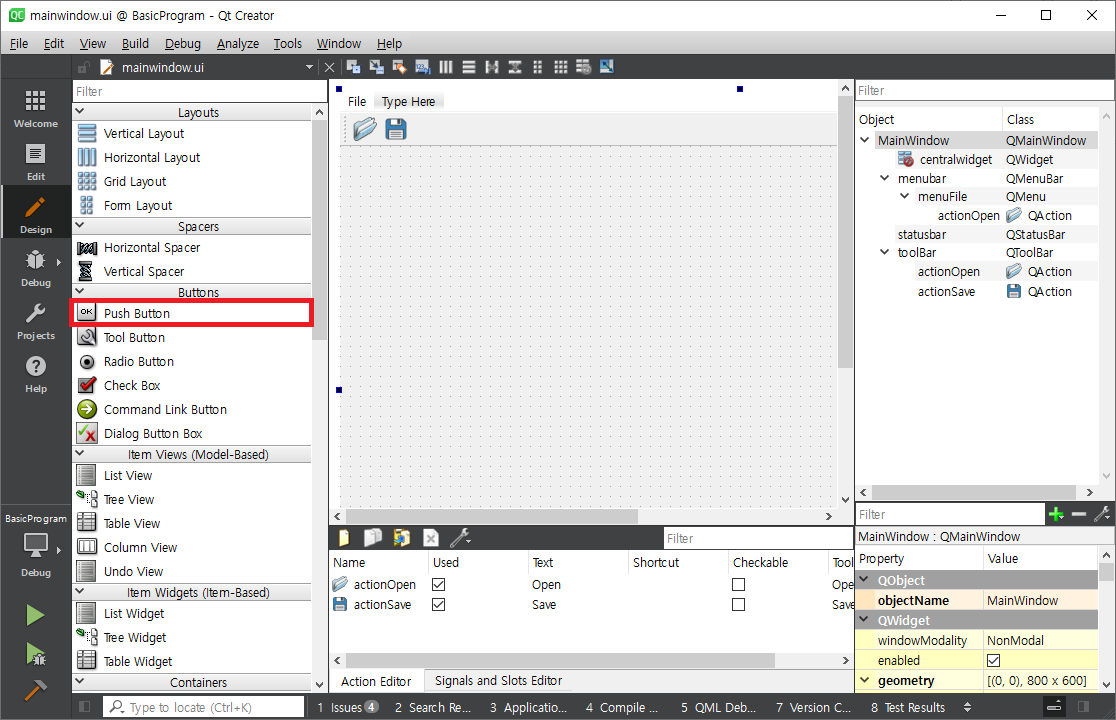Click Edit Buddies toolbar icon
Viewport: 1116px width, 720px height.
click(x=399, y=67)
